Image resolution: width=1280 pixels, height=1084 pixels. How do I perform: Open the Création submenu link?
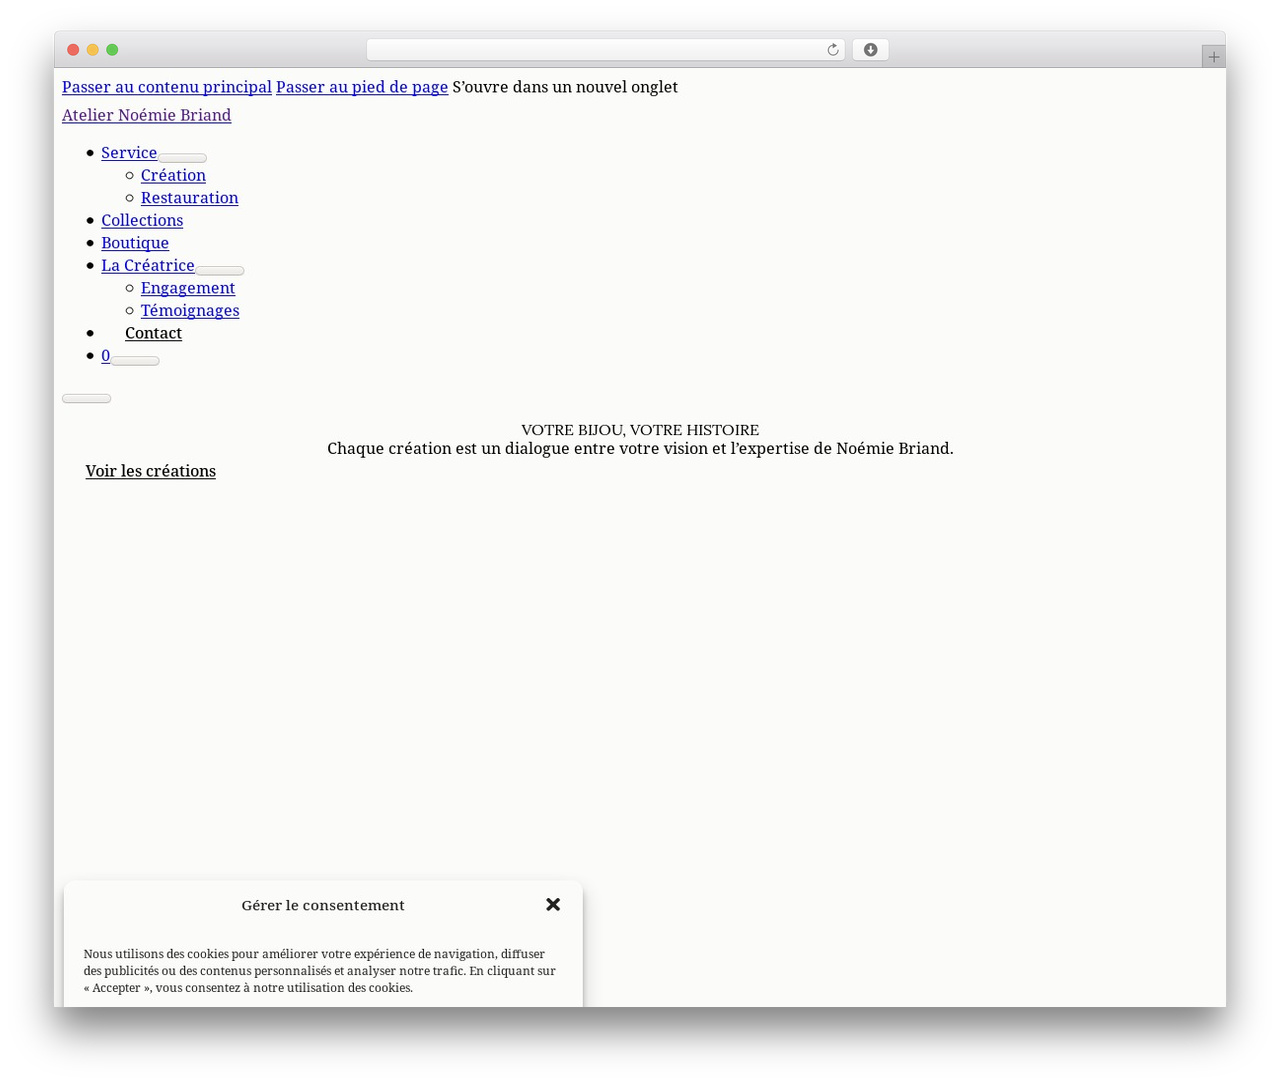pos(173,175)
